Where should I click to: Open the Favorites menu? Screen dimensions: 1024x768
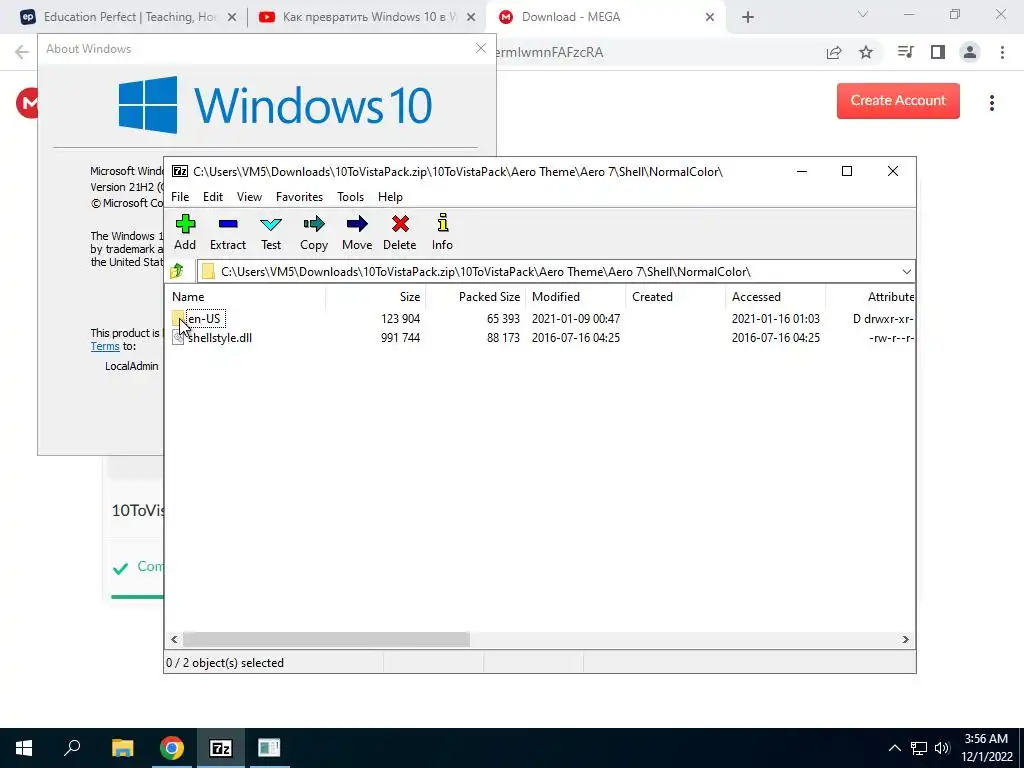tap(299, 197)
